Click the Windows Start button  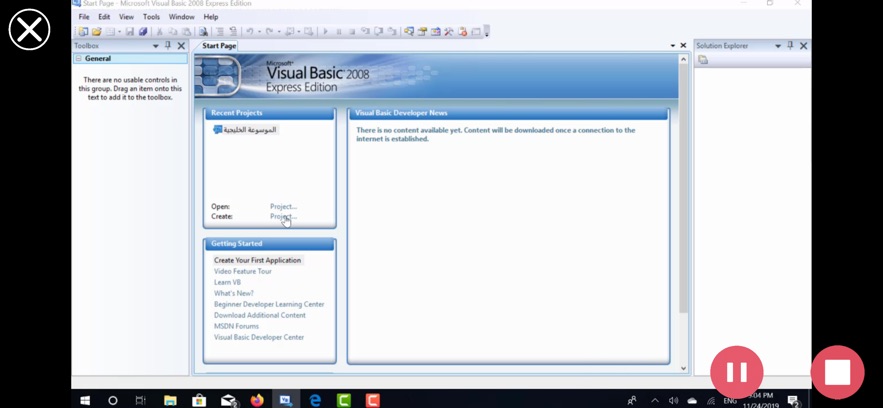point(85,400)
